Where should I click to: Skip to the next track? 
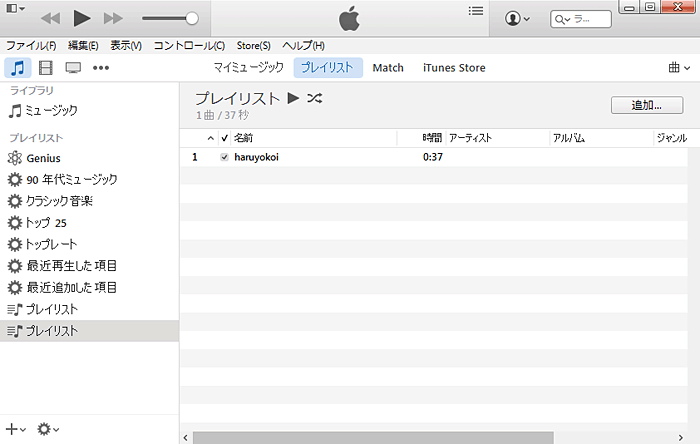pos(113,18)
